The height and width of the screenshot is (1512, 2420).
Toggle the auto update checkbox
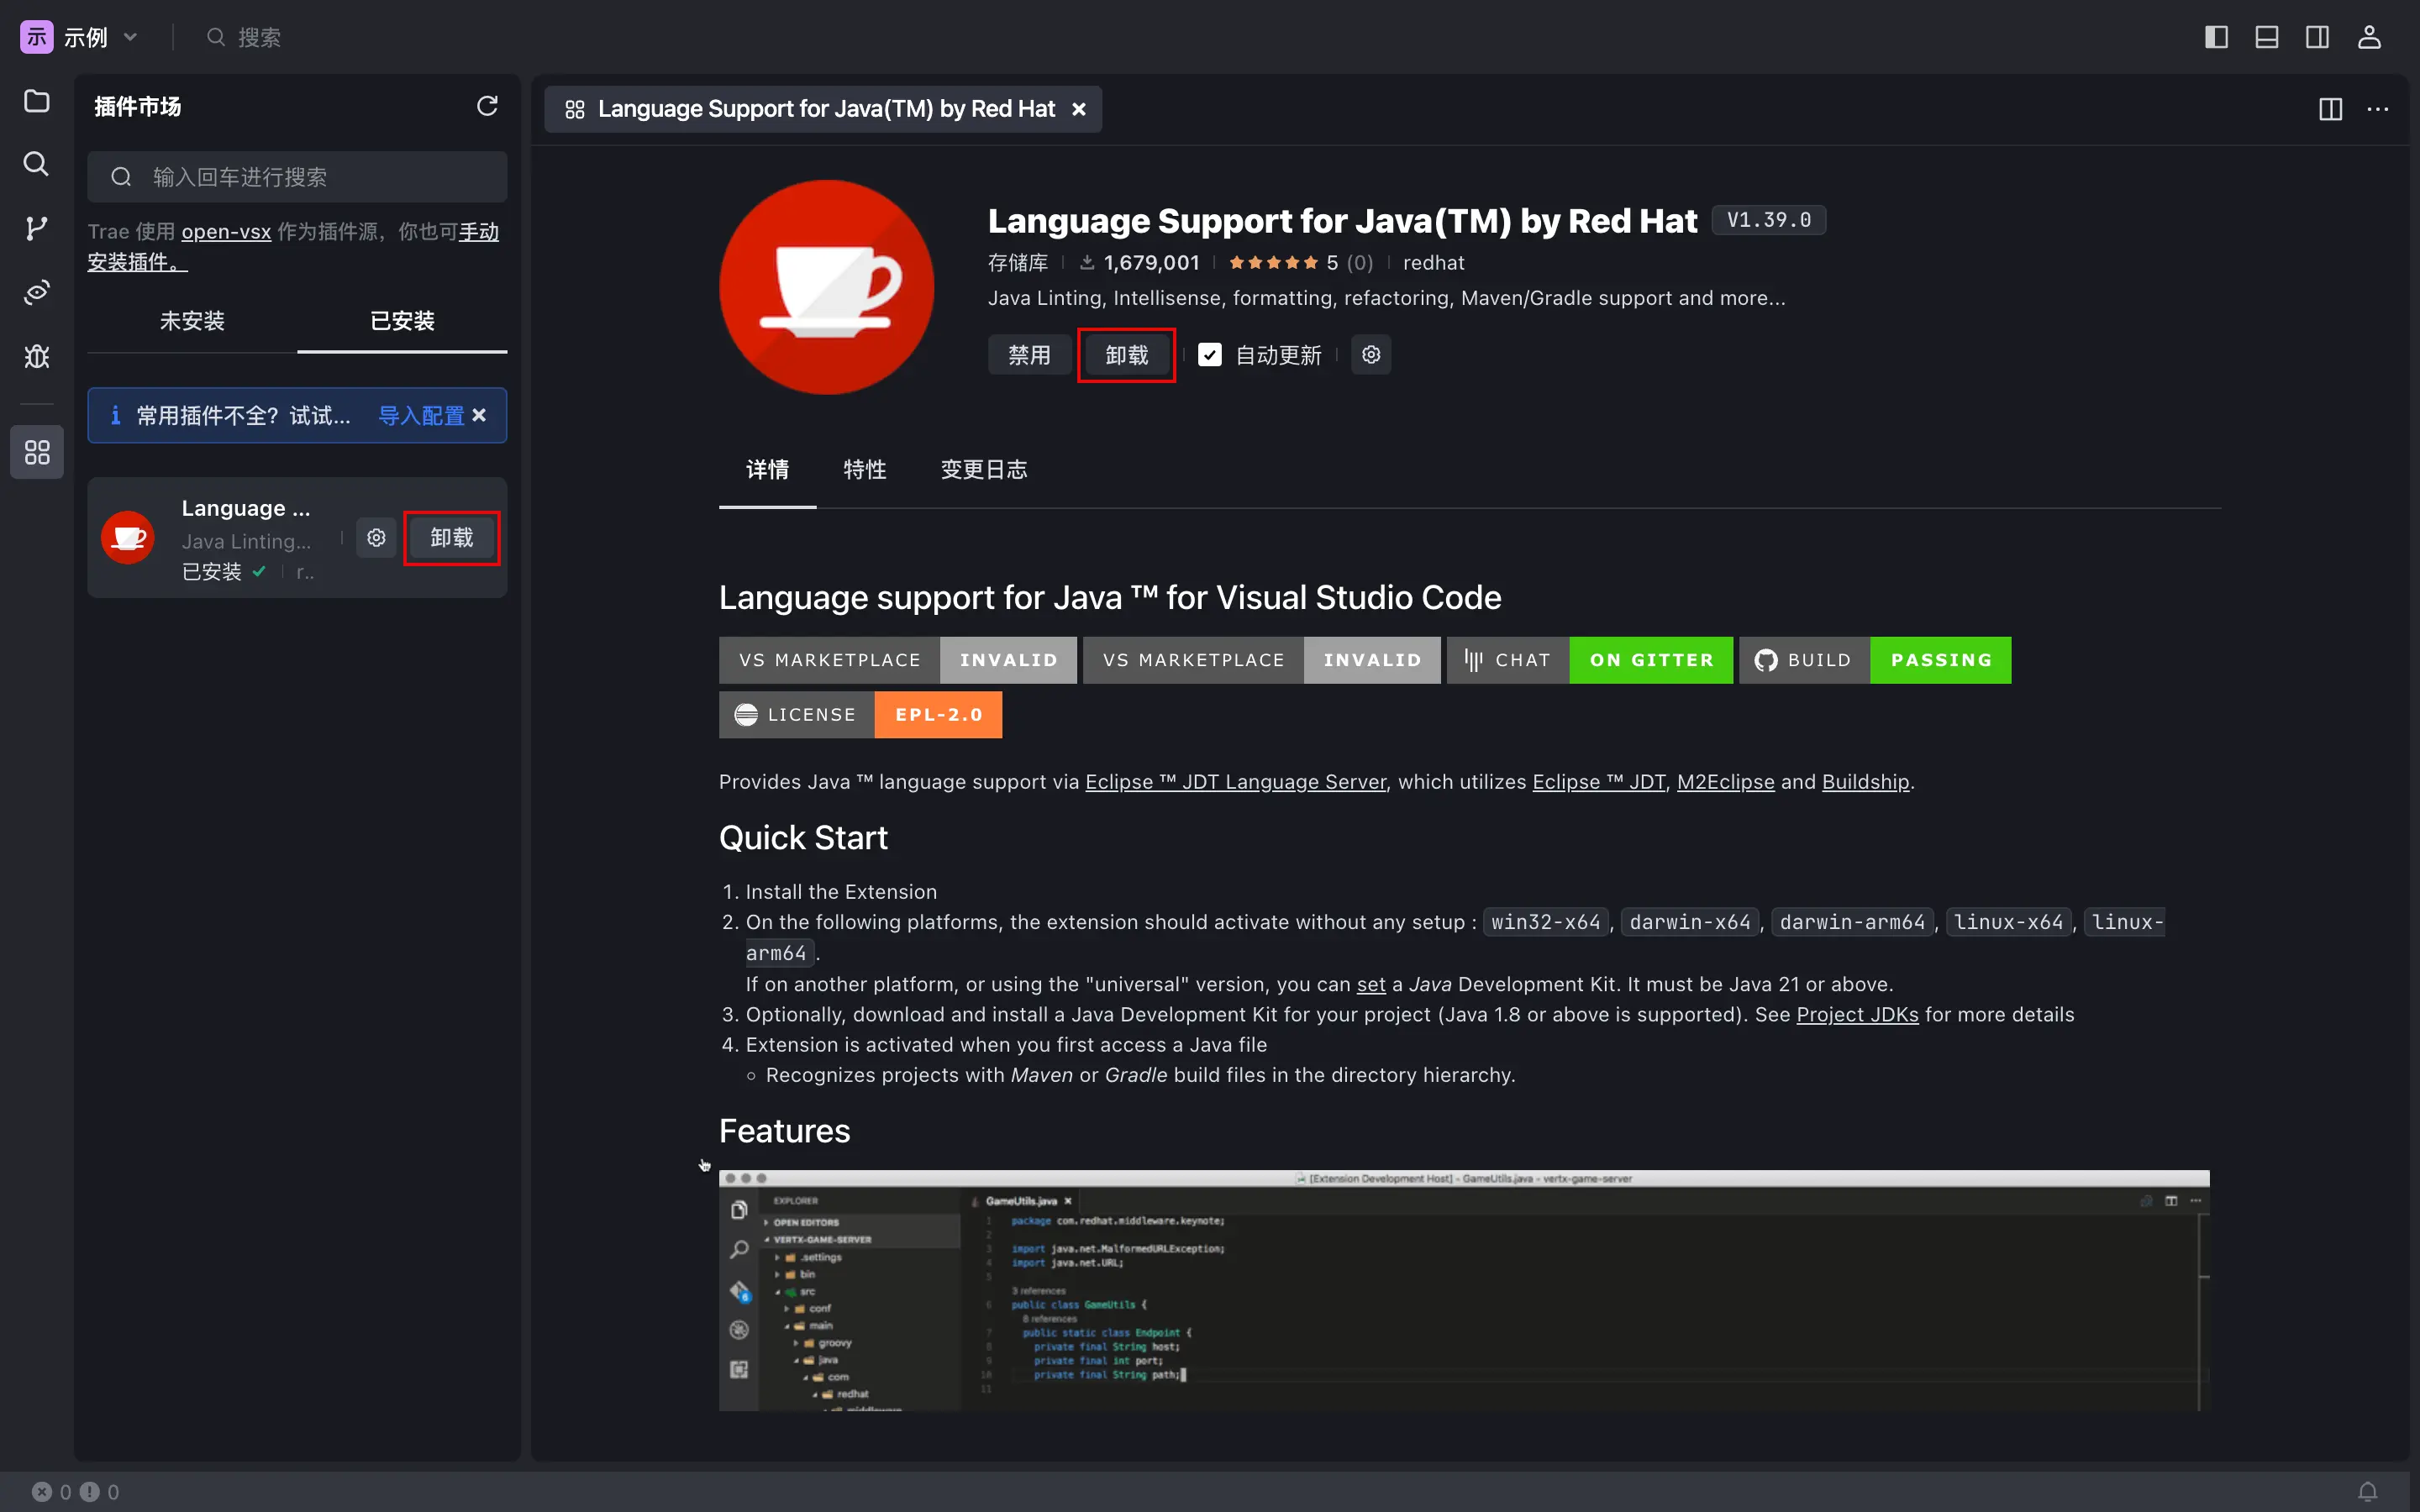pyautogui.click(x=1209, y=355)
